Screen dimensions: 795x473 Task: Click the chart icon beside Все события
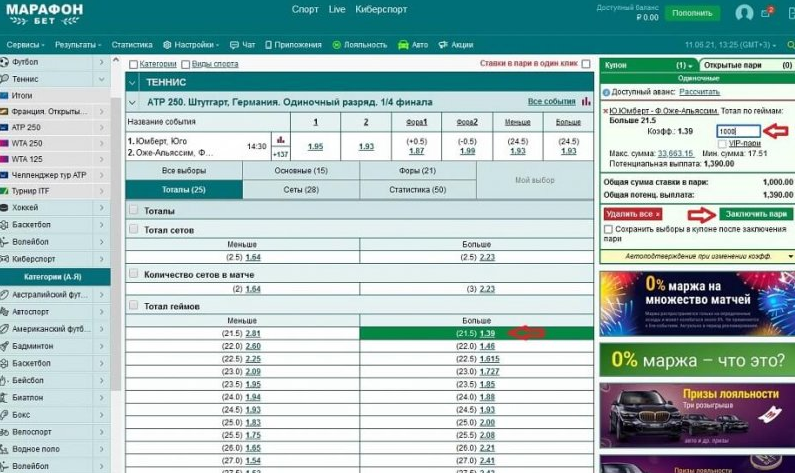585,102
